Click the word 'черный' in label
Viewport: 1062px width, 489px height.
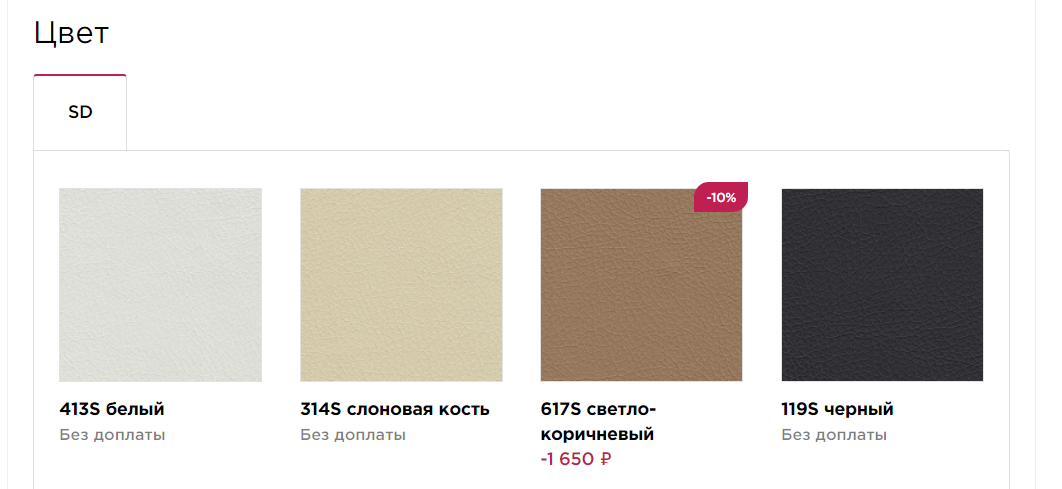pyautogui.click(x=859, y=409)
